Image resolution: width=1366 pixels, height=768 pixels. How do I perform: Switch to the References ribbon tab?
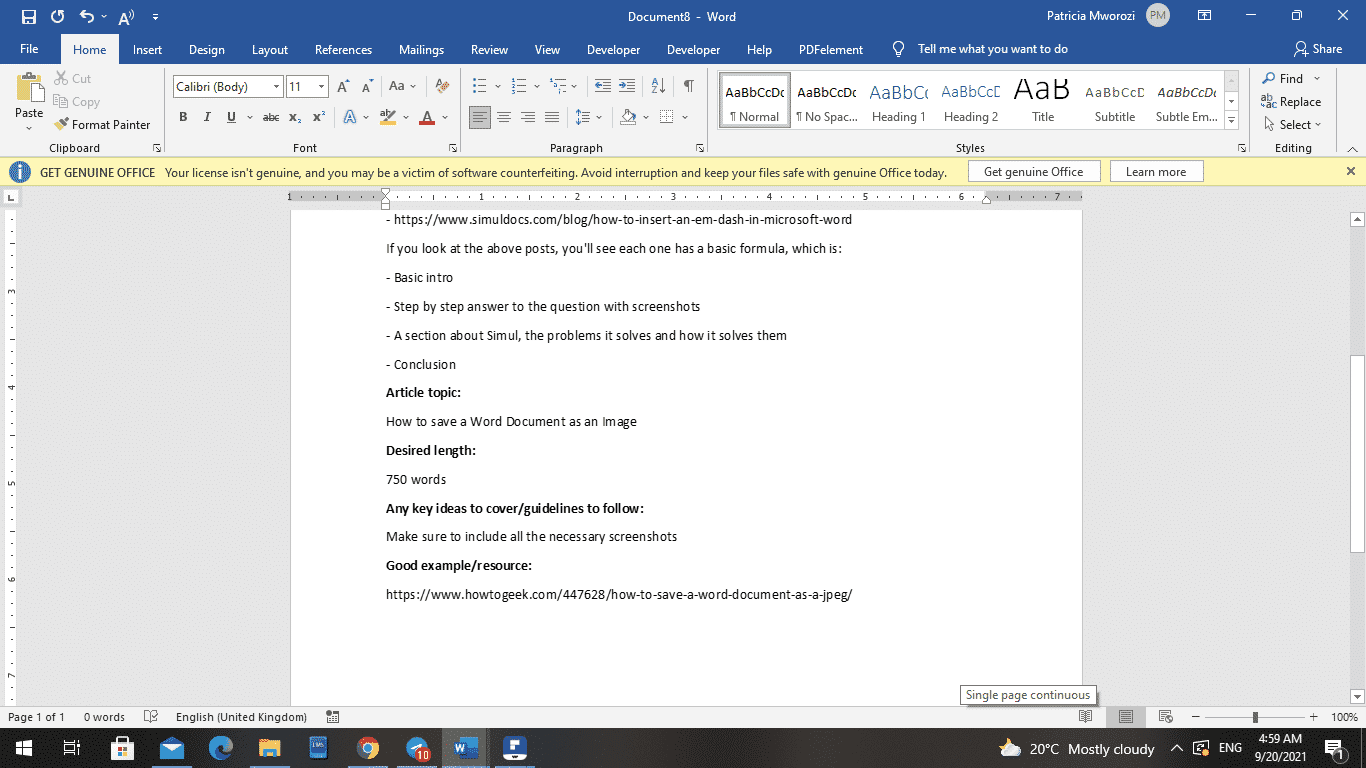point(343,49)
